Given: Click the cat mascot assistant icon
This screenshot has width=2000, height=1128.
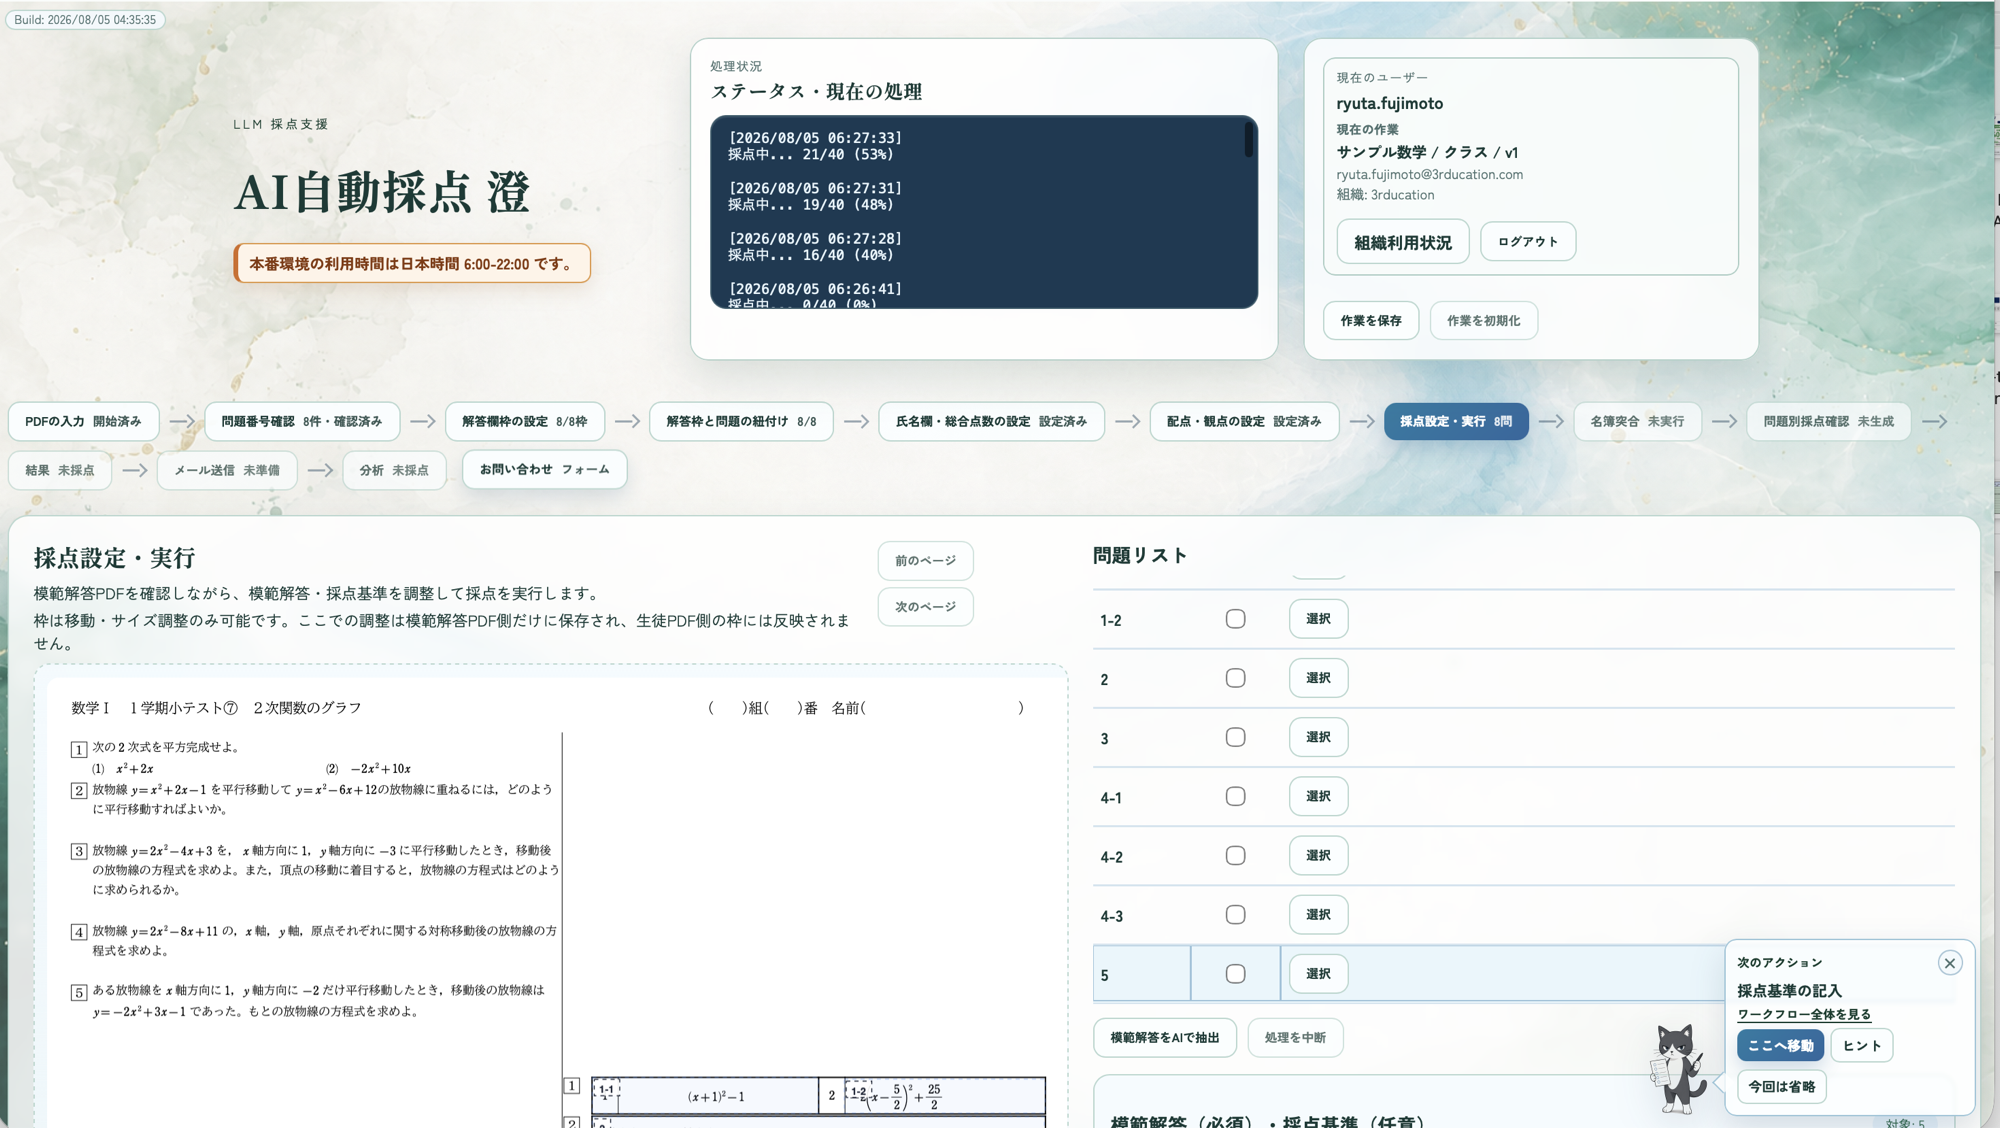Looking at the screenshot, I should pos(1679,1069).
